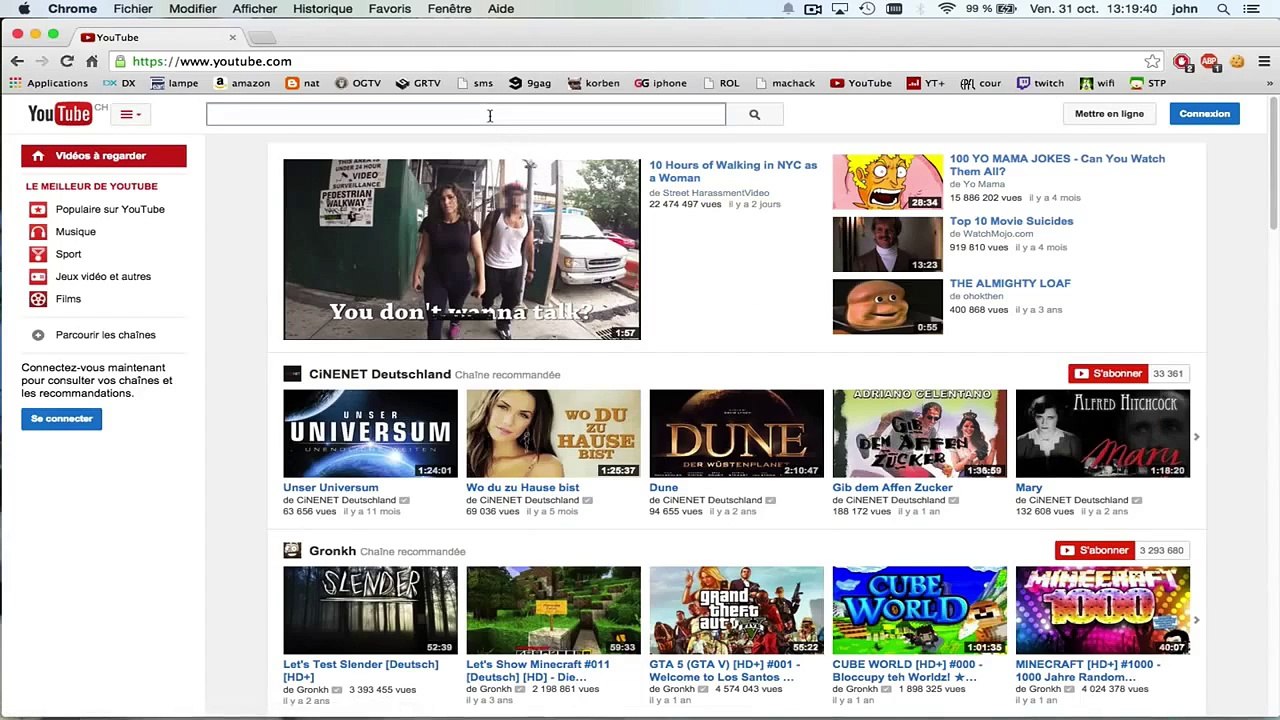Image resolution: width=1280 pixels, height=720 pixels.
Task: Click the Adblock Plus extension icon
Action: (1209, 61)
